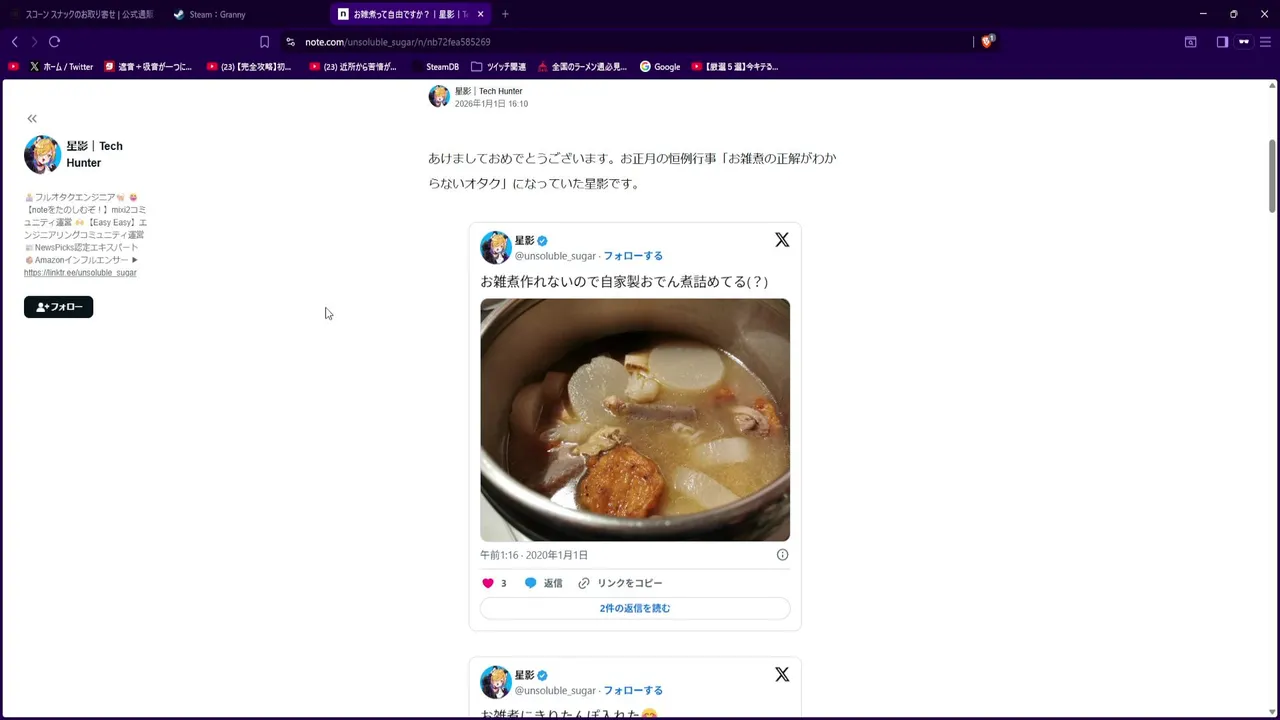This screenshot has height=720, width=1280.
Task: Open @unsoluble_sugar handle on first tweet
Action: pos(555,256)
